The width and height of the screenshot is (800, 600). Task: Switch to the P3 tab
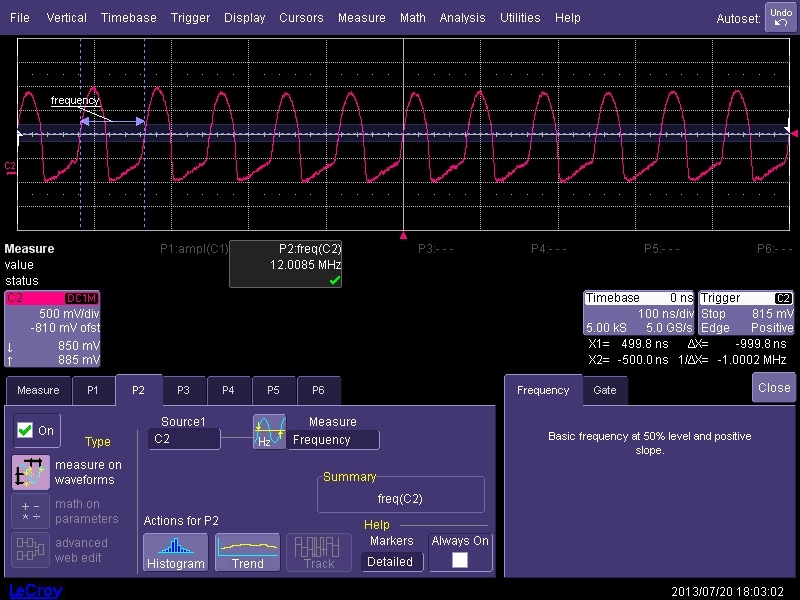click(183, 390)
